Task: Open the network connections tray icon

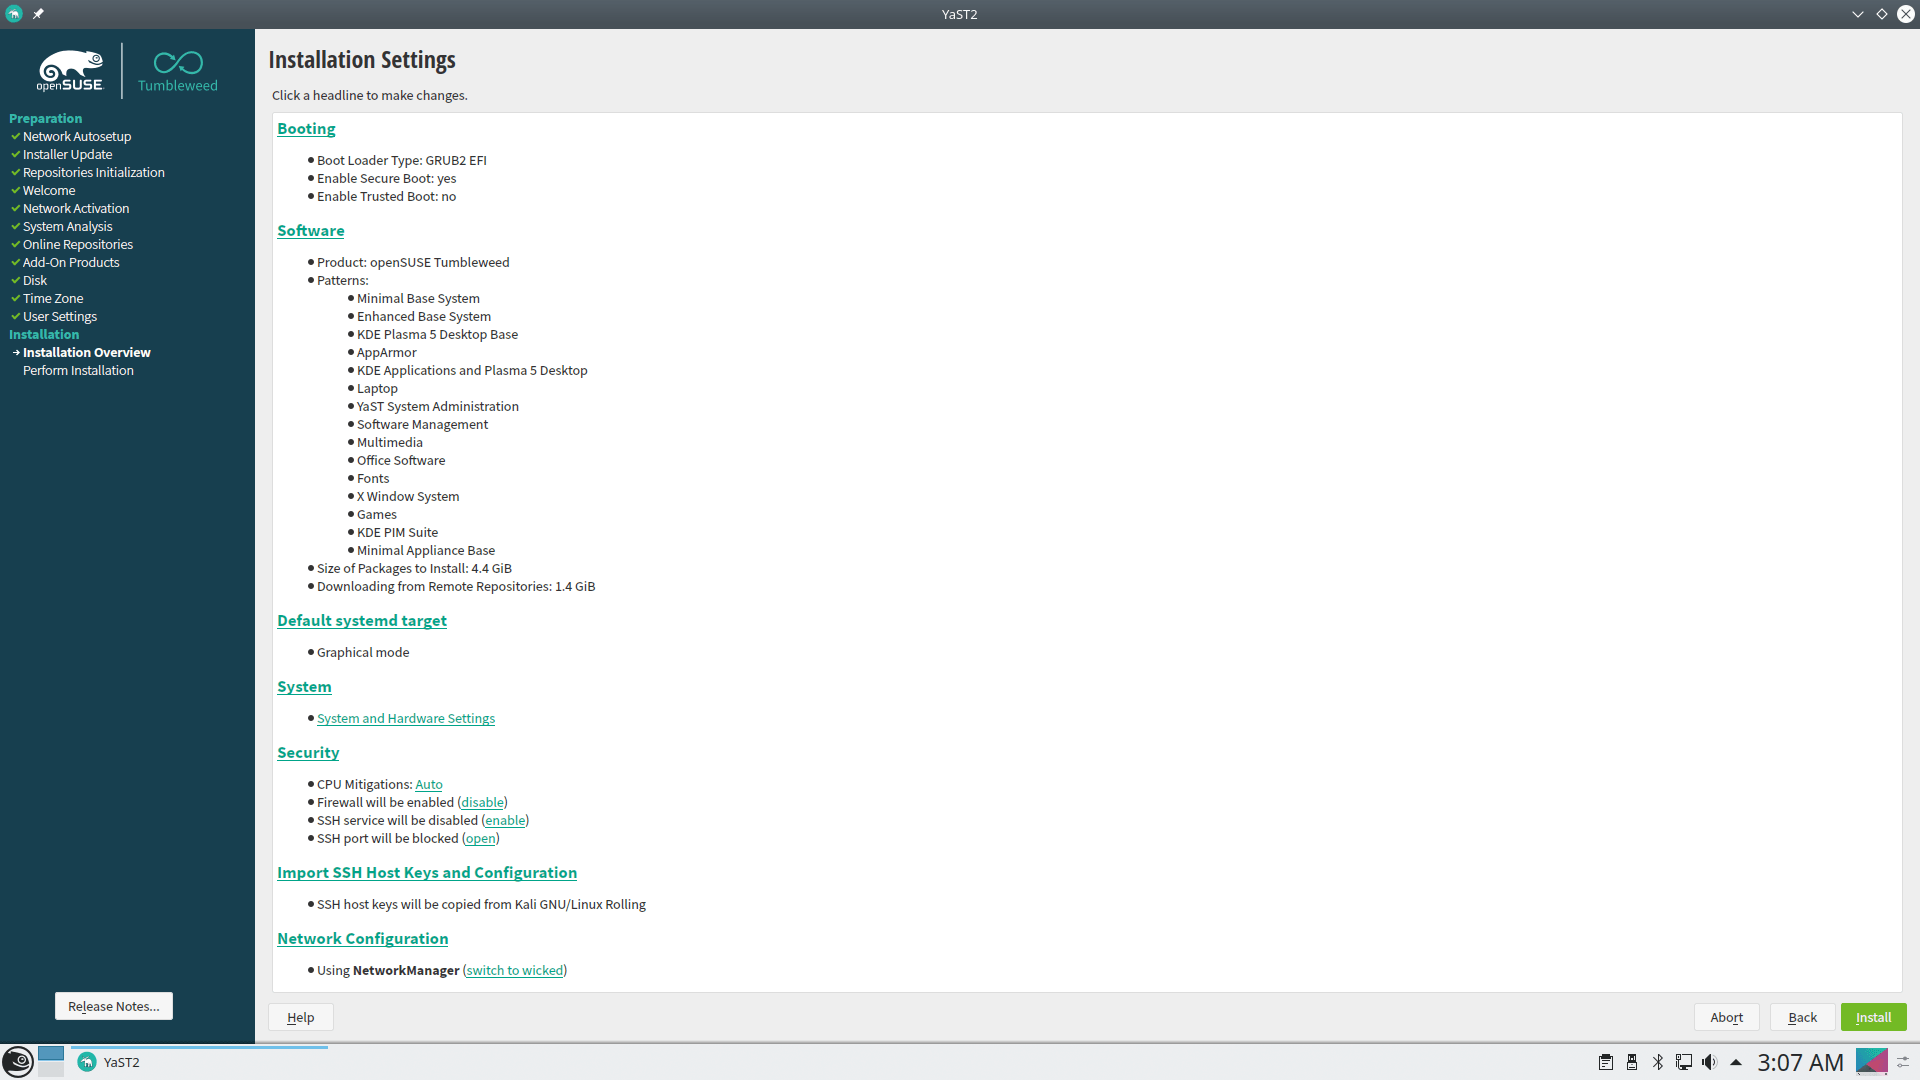Action: point(1684,1062)
